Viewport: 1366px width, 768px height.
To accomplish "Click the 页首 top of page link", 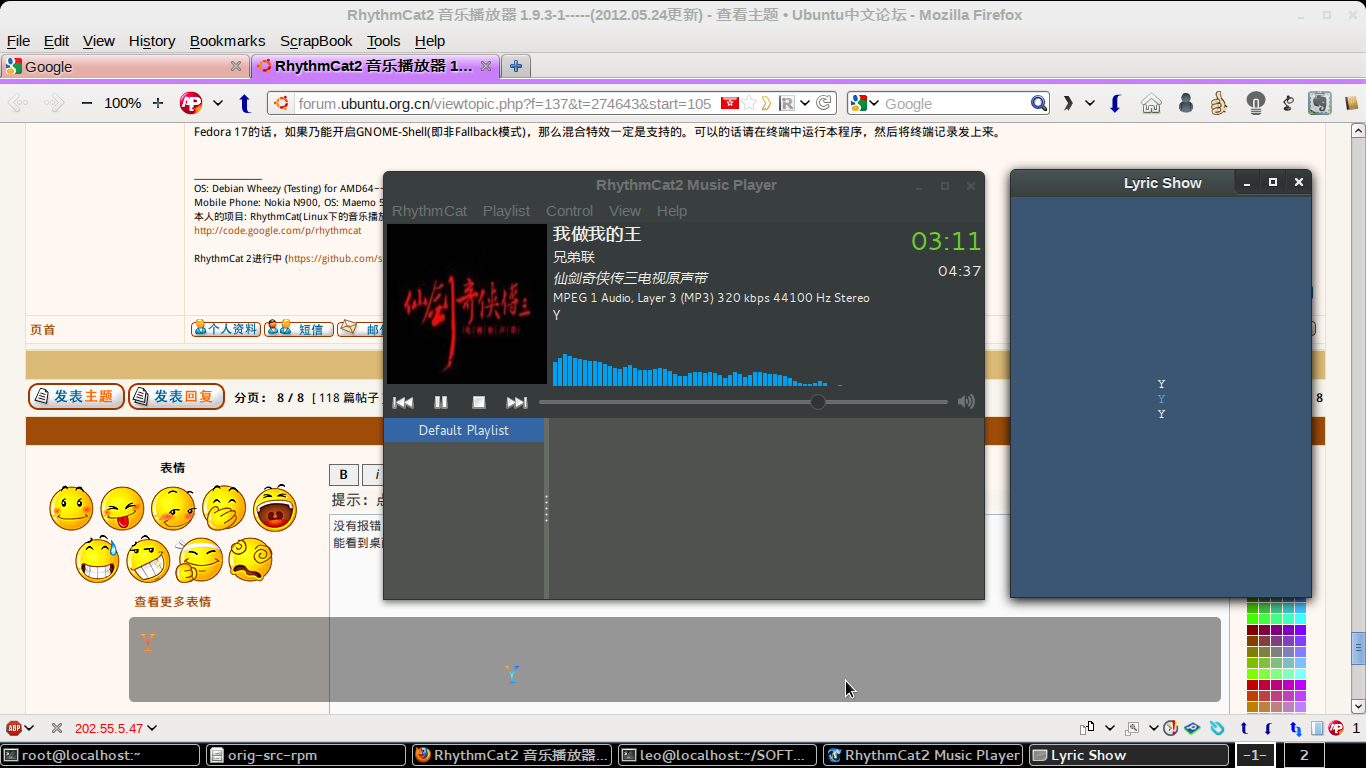I will coord(43,329).
